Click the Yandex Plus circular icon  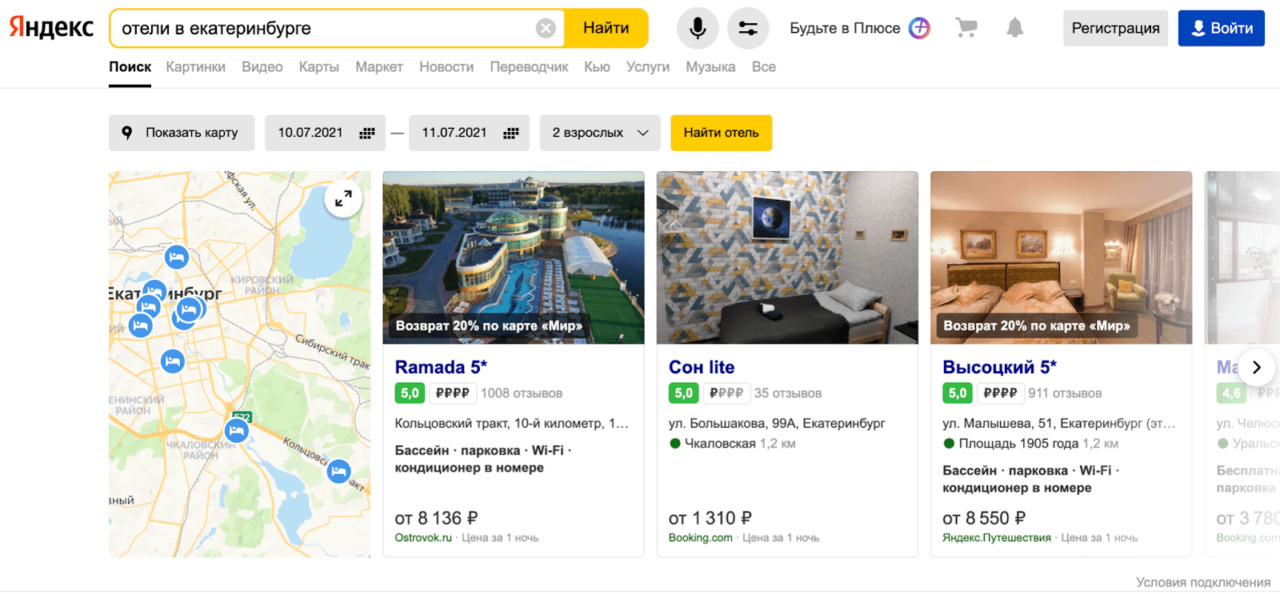tap(919, 28)
